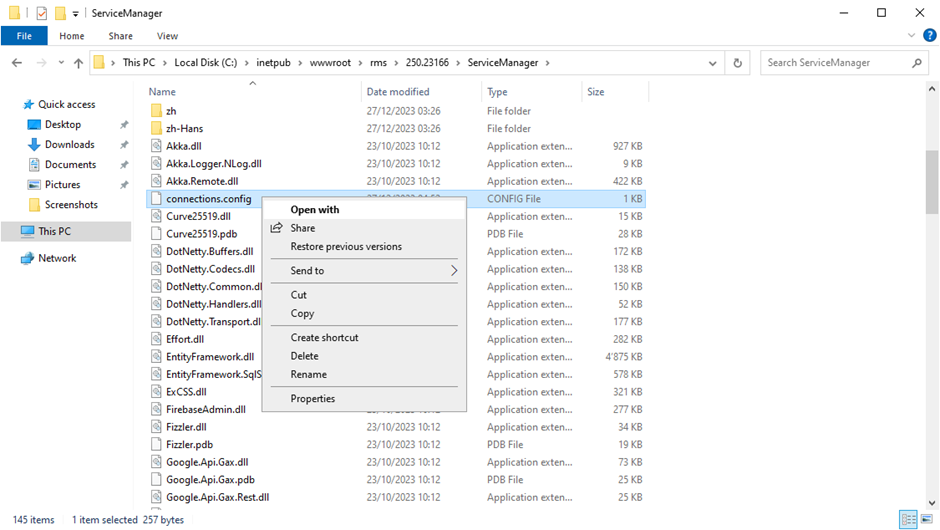Select the Pictures icon in sidebar
Viewport: 940px width, 530px height.
tap(34, 185)
